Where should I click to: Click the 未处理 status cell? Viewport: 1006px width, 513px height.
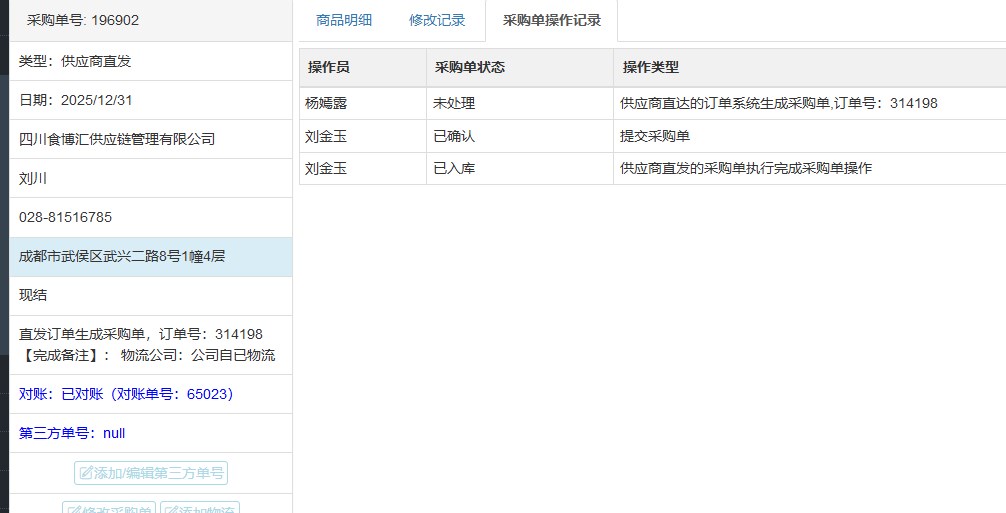454,103
